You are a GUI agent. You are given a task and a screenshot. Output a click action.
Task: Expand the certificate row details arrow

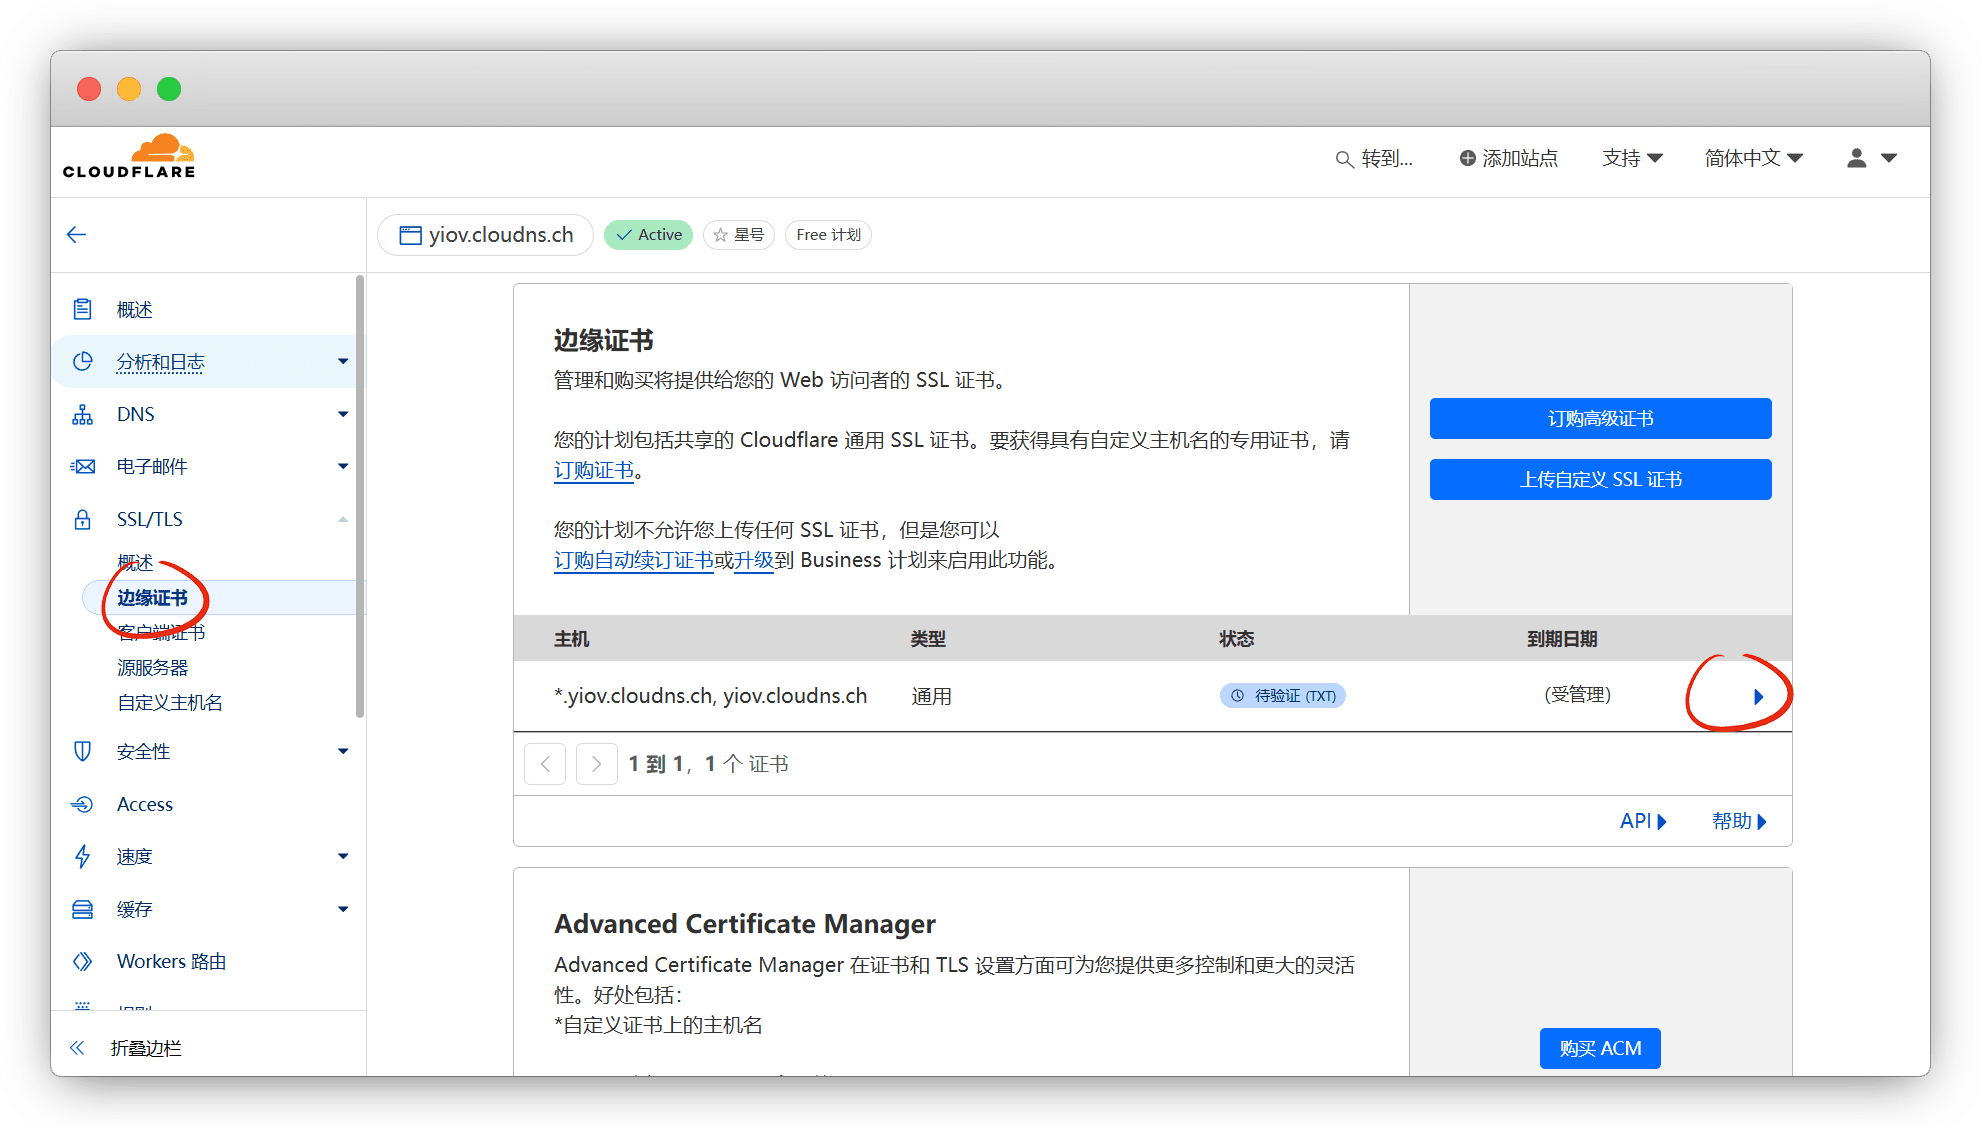point(1758,697)
